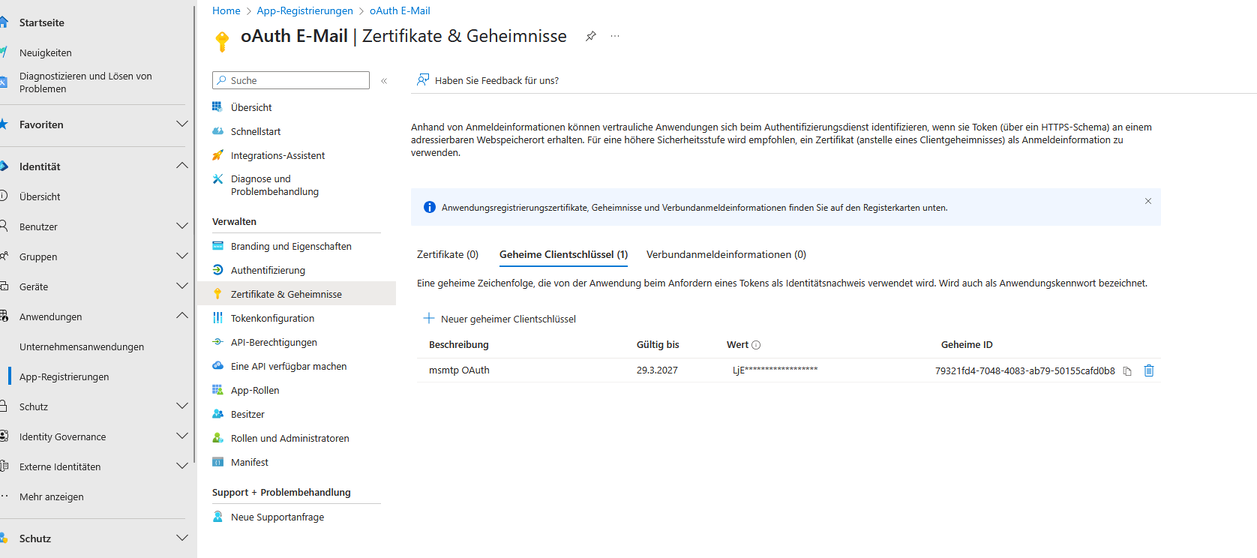Delete the msmtp OAuth client secret

[x=1149, y=371]
